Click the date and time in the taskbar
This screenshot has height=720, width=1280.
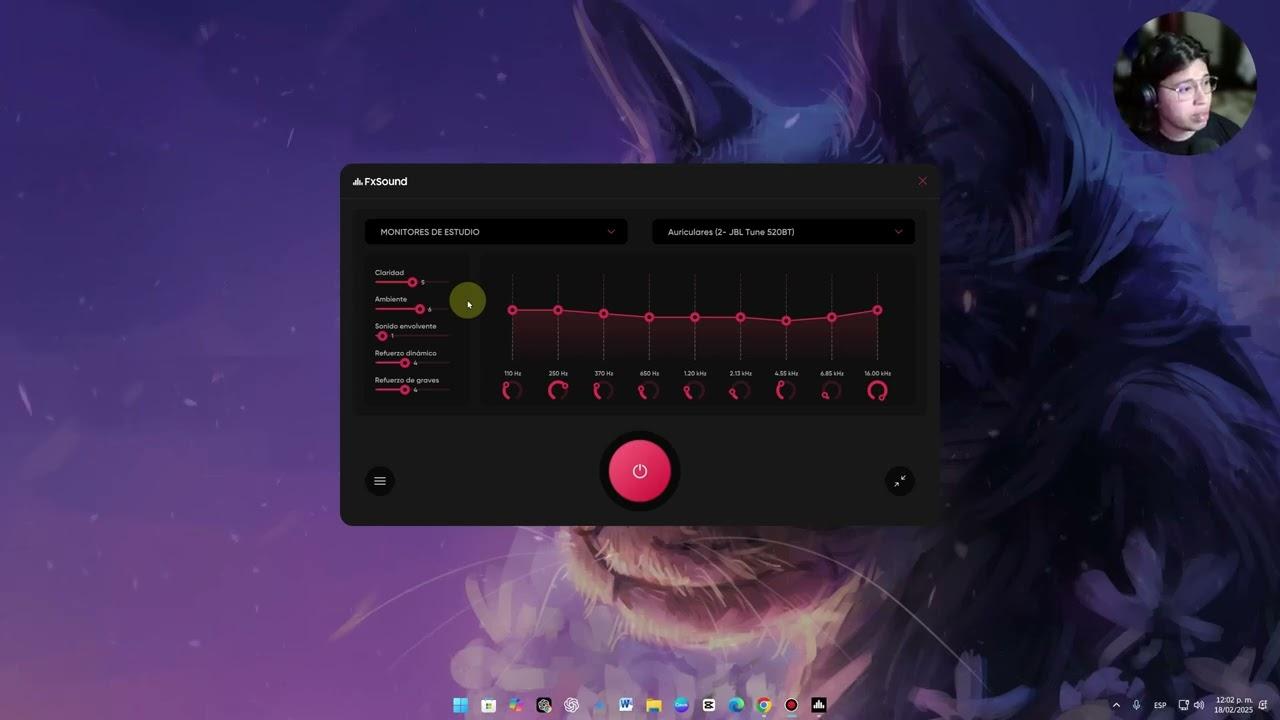click(x=1233, y=705)
